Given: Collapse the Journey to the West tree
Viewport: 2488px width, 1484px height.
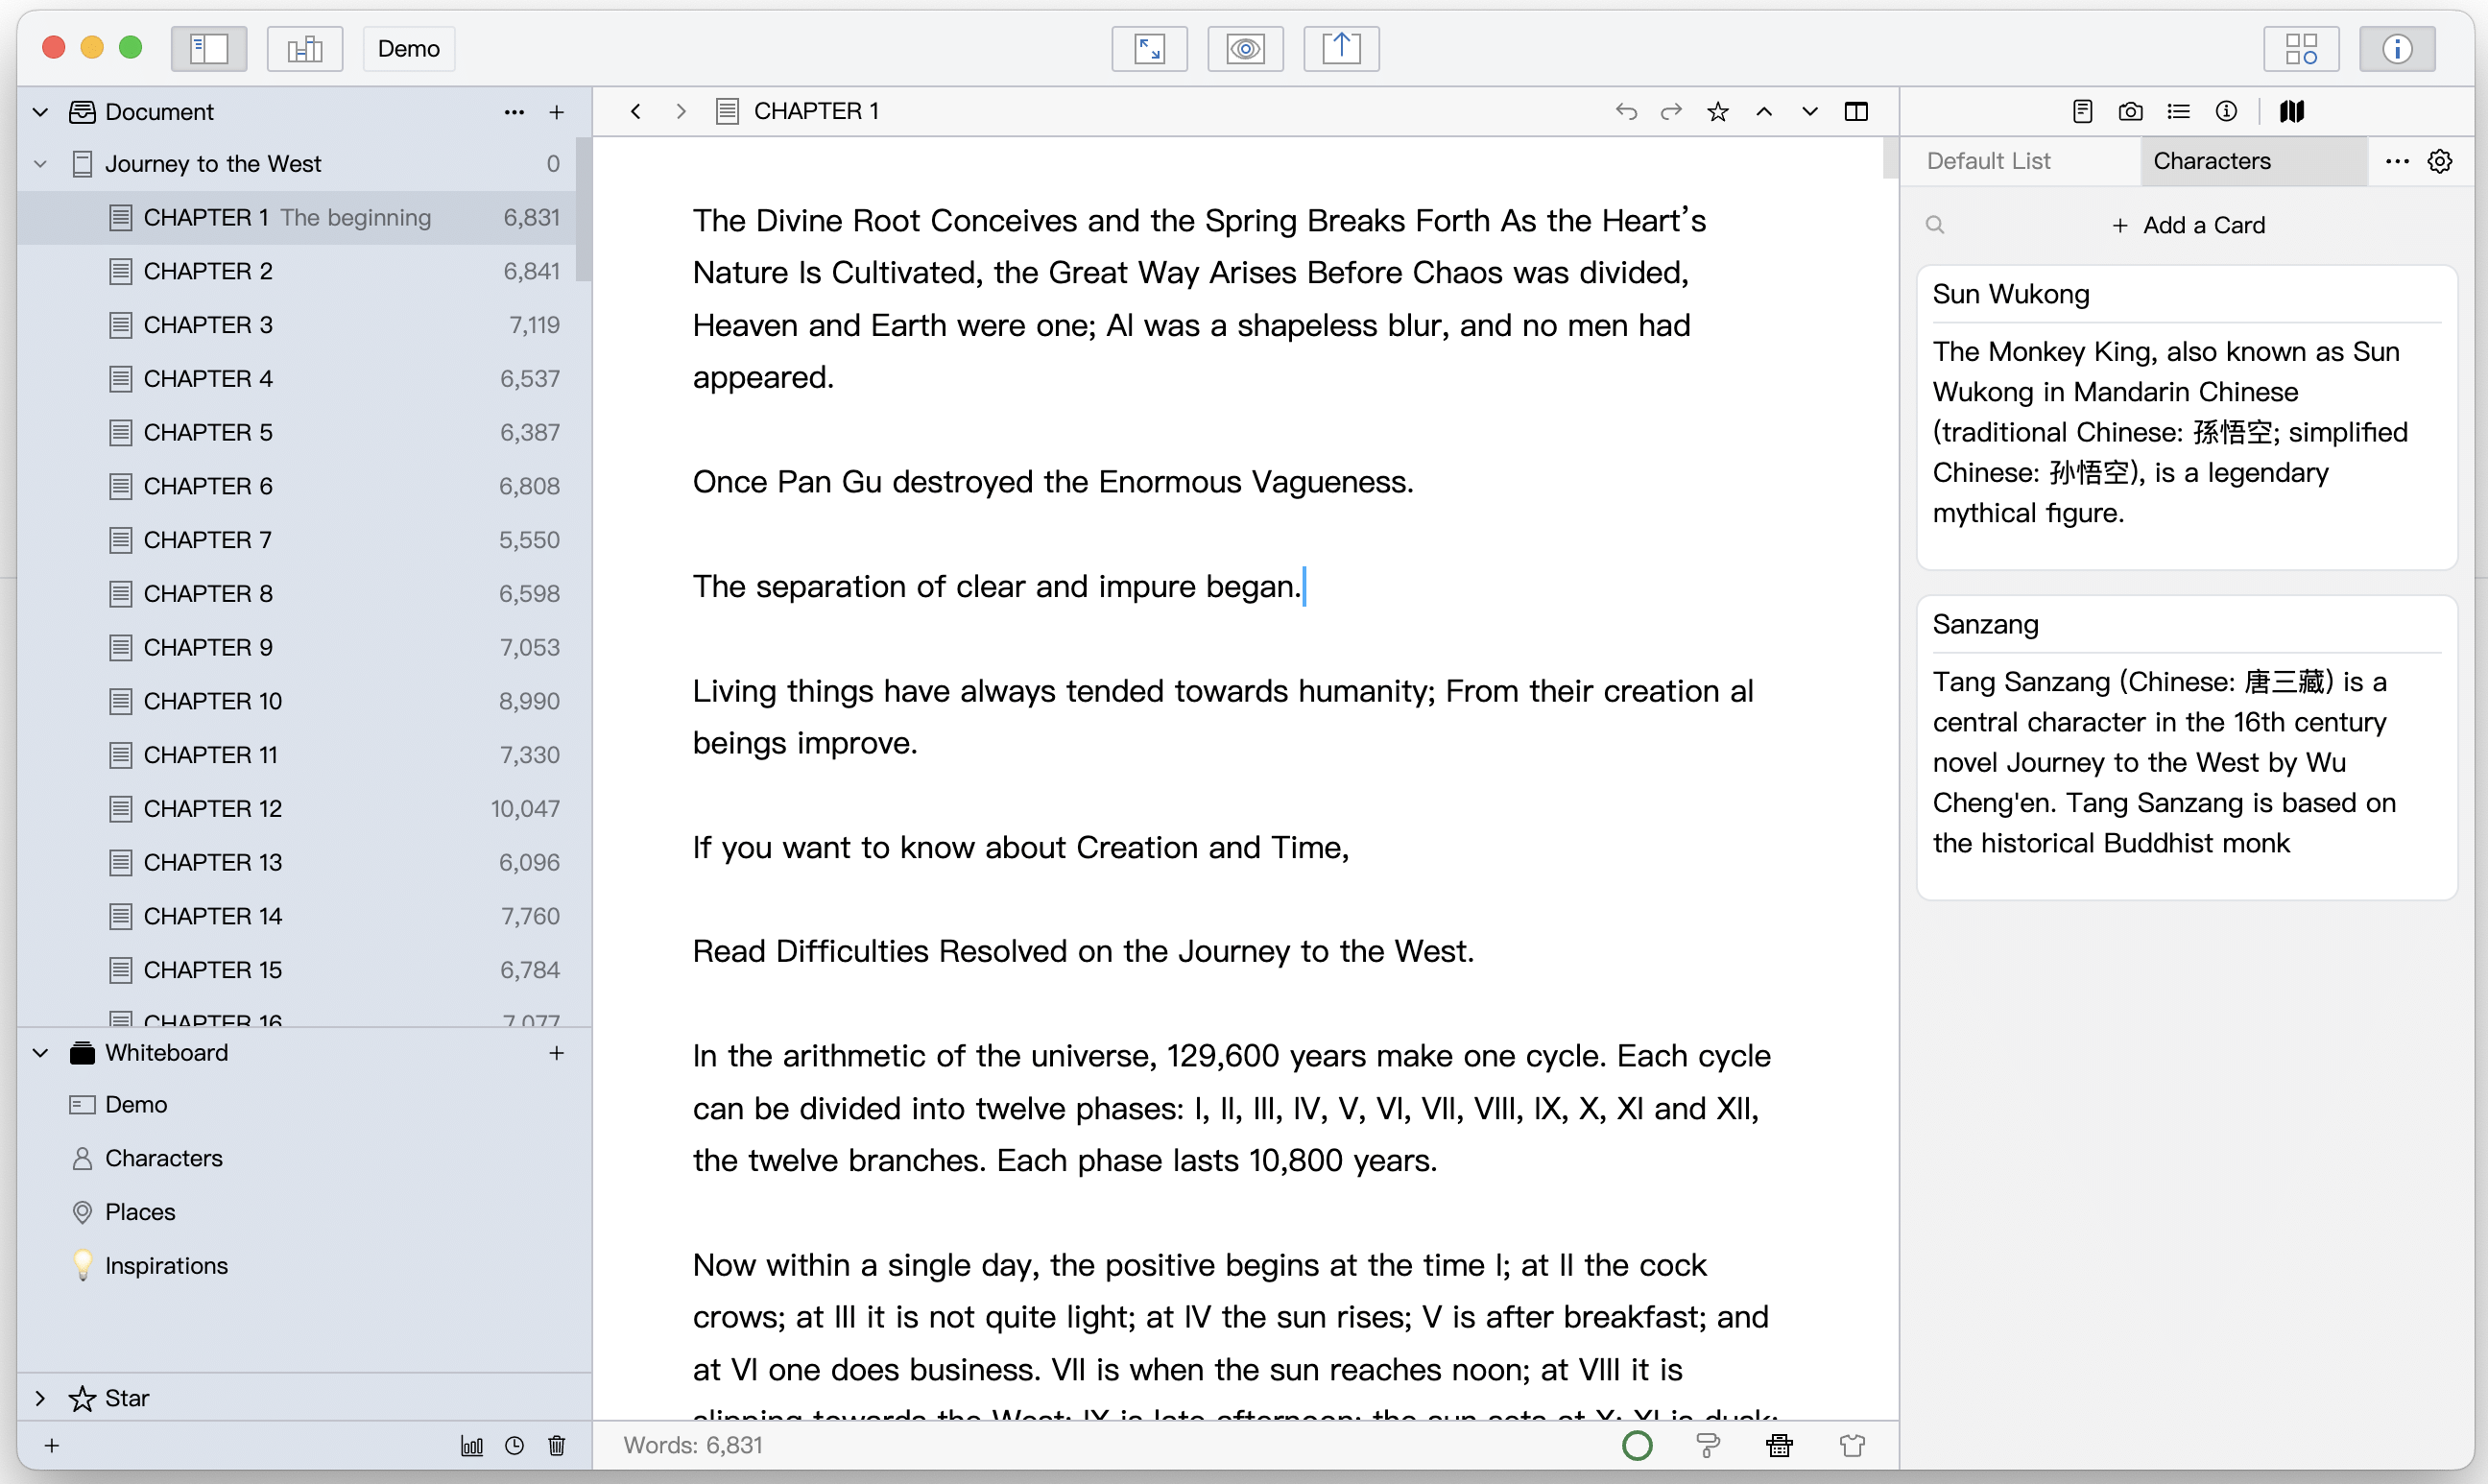Looking at the screenshot, I should point(41,163).
